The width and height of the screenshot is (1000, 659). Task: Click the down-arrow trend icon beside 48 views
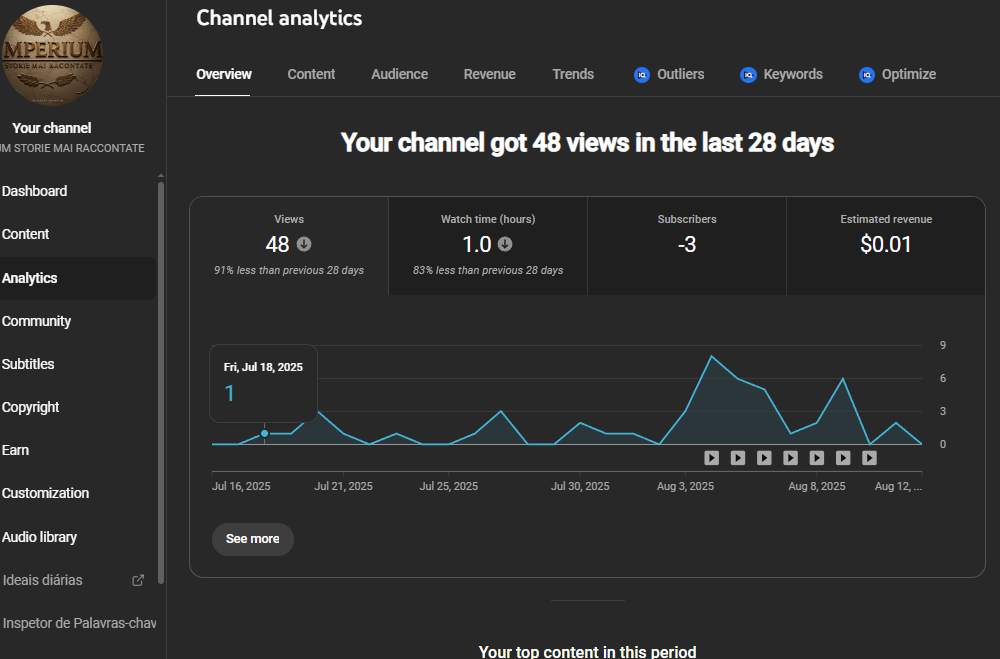304,244
